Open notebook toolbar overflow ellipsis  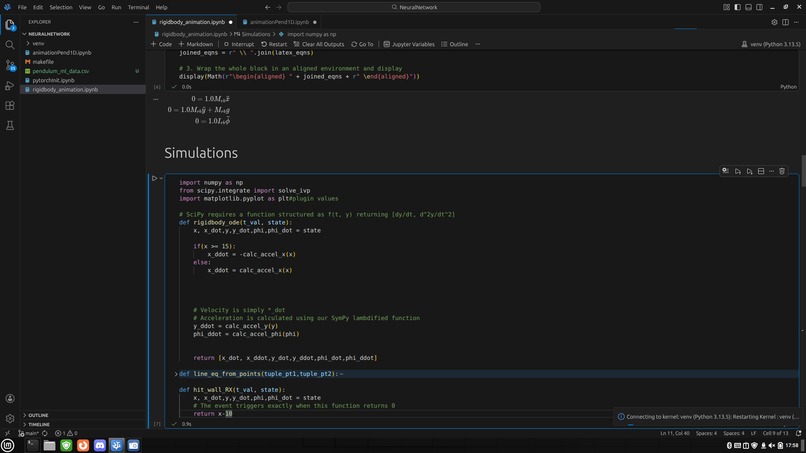click(x=478, y=44)
